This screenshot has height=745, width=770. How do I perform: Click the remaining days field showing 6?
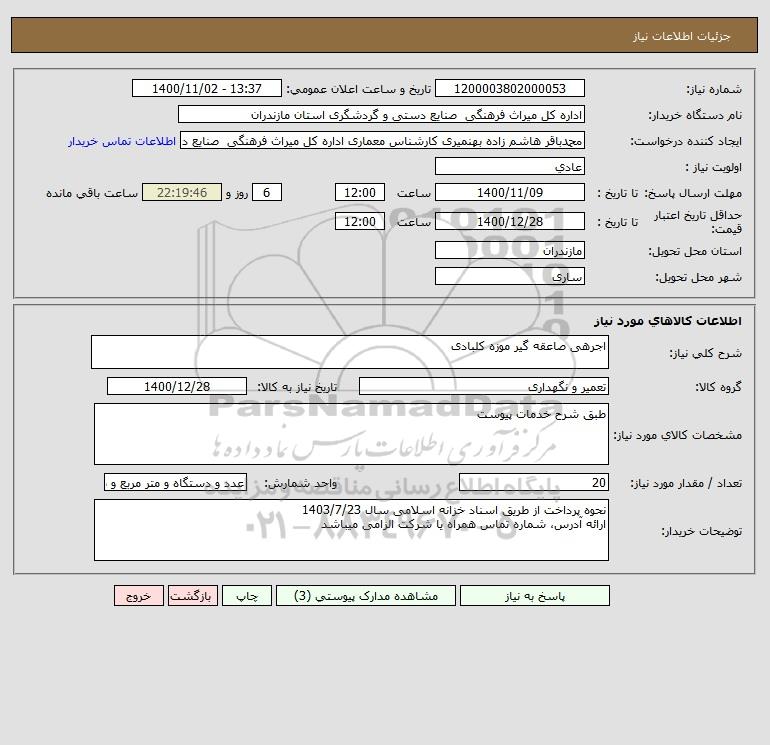pyautogui.click(x=267, y=193)
